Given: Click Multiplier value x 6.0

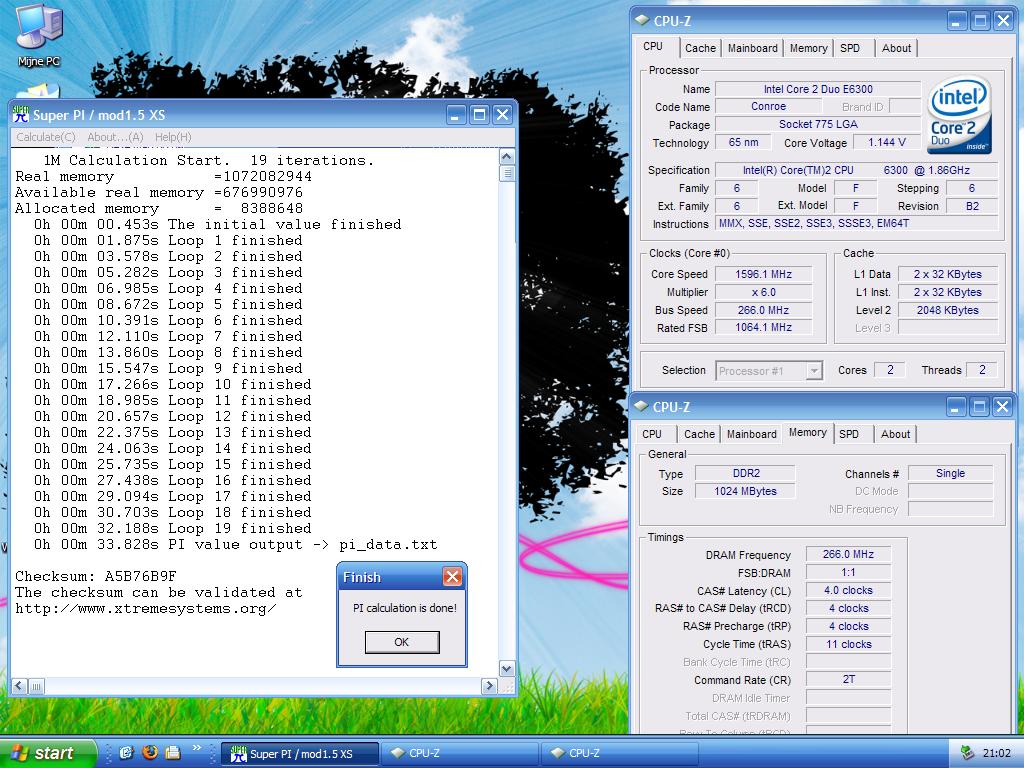Looking at the screenshot, I should 763,292.
